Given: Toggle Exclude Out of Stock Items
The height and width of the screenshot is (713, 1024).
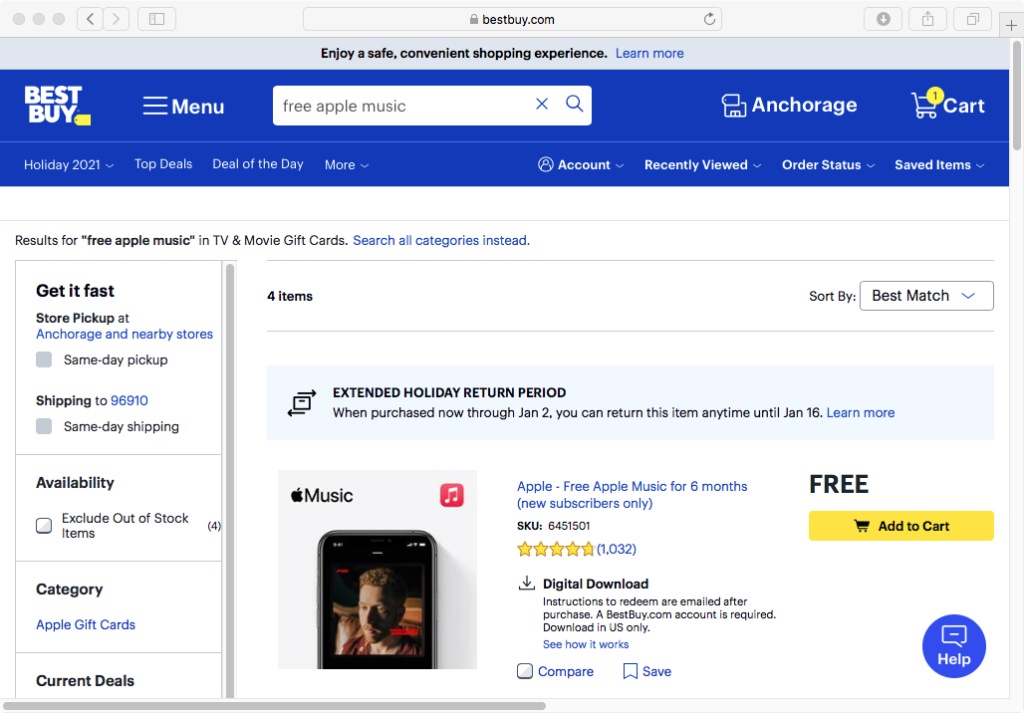Looking at the screenshot, I should point(44,526).
